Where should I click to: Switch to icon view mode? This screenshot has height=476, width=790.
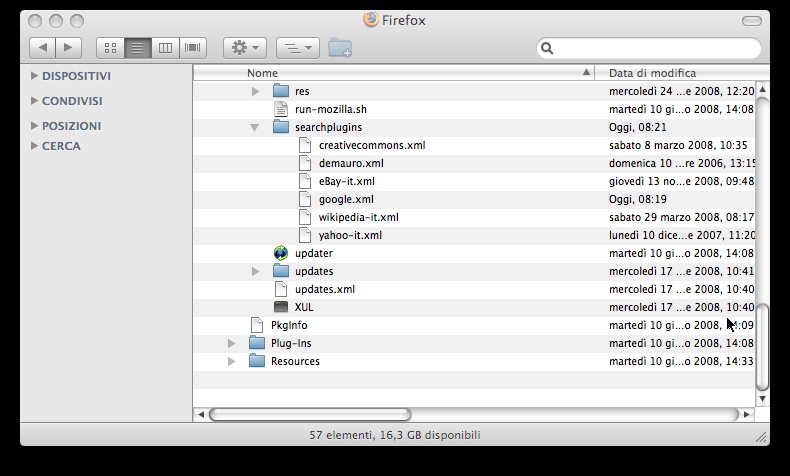coord(110,48)
